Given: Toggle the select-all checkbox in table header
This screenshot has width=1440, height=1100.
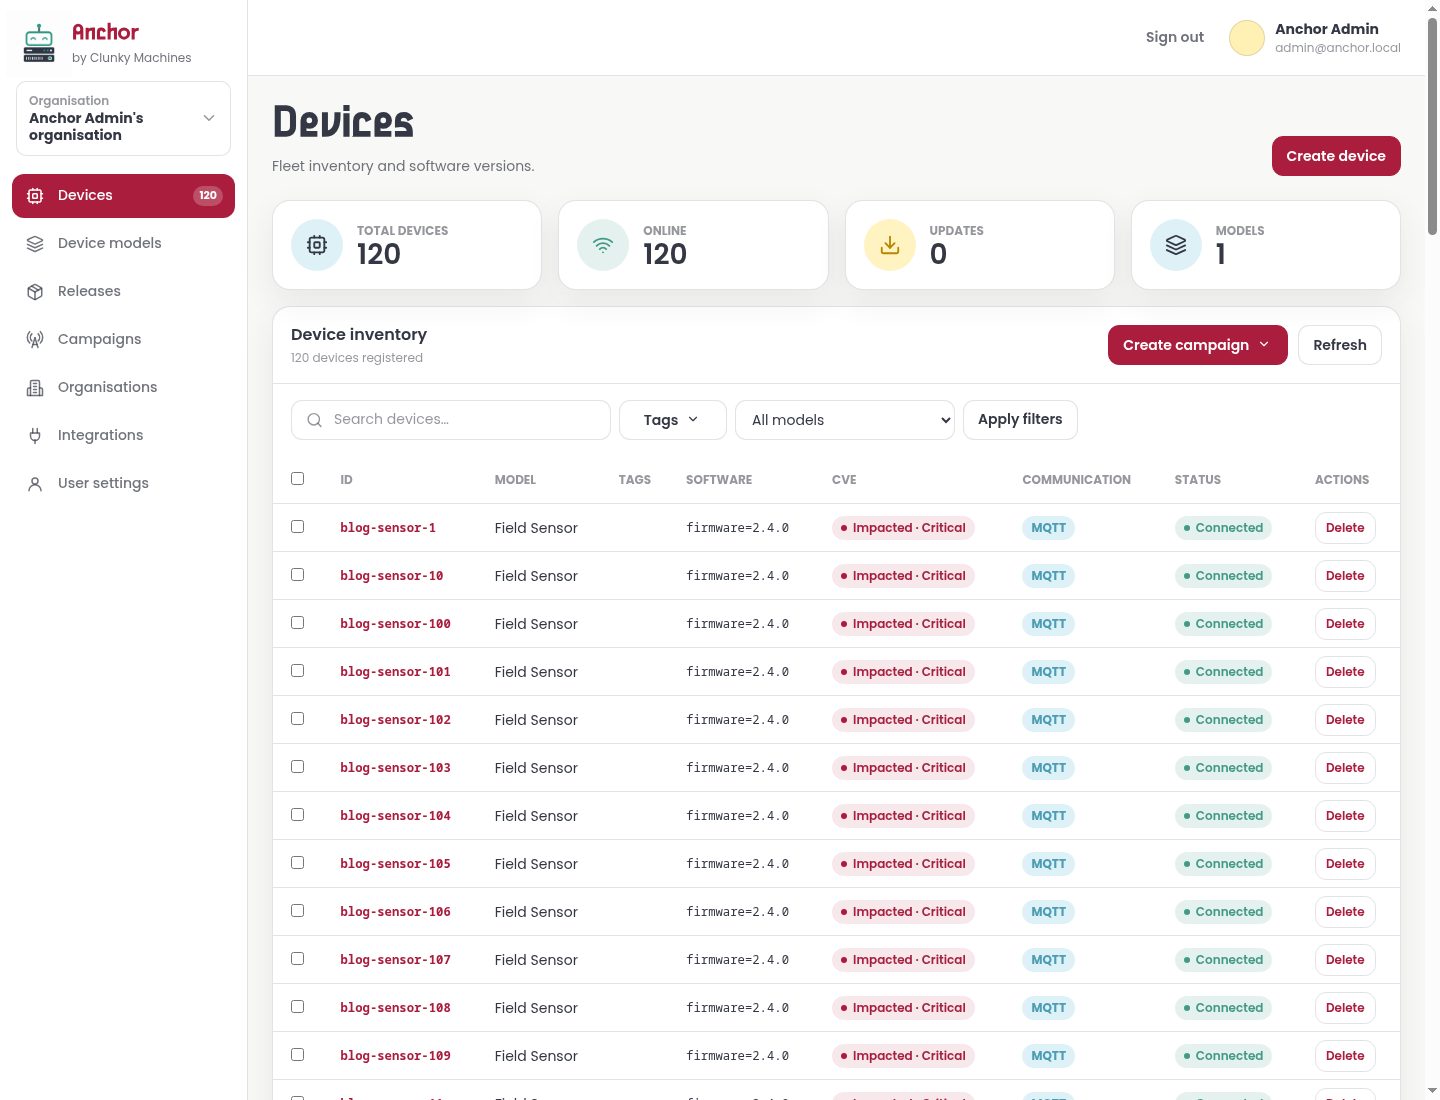Looking at the screenshot, I should click(297, 479).
